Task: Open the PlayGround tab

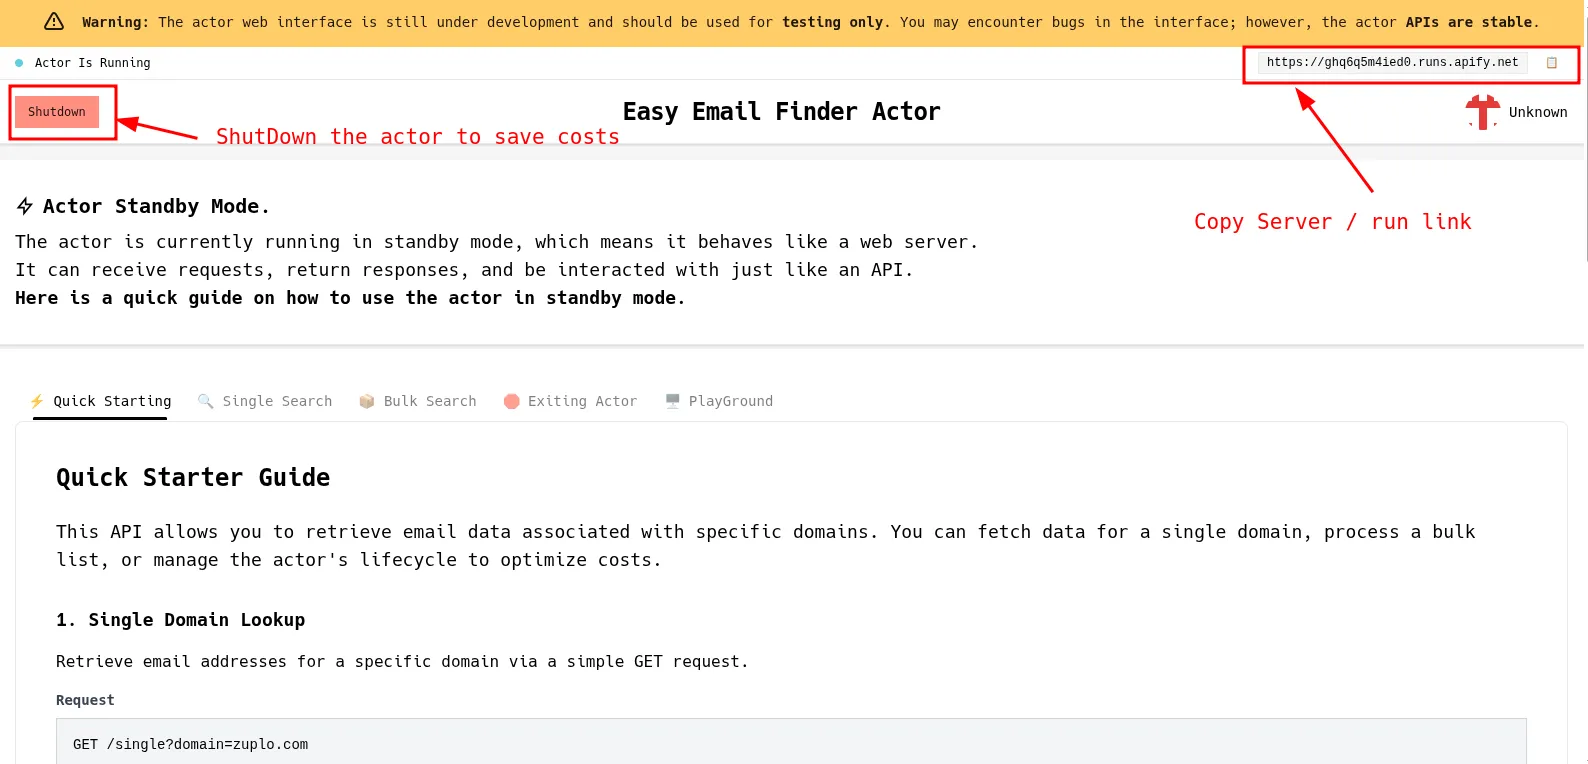Action: 719,401
